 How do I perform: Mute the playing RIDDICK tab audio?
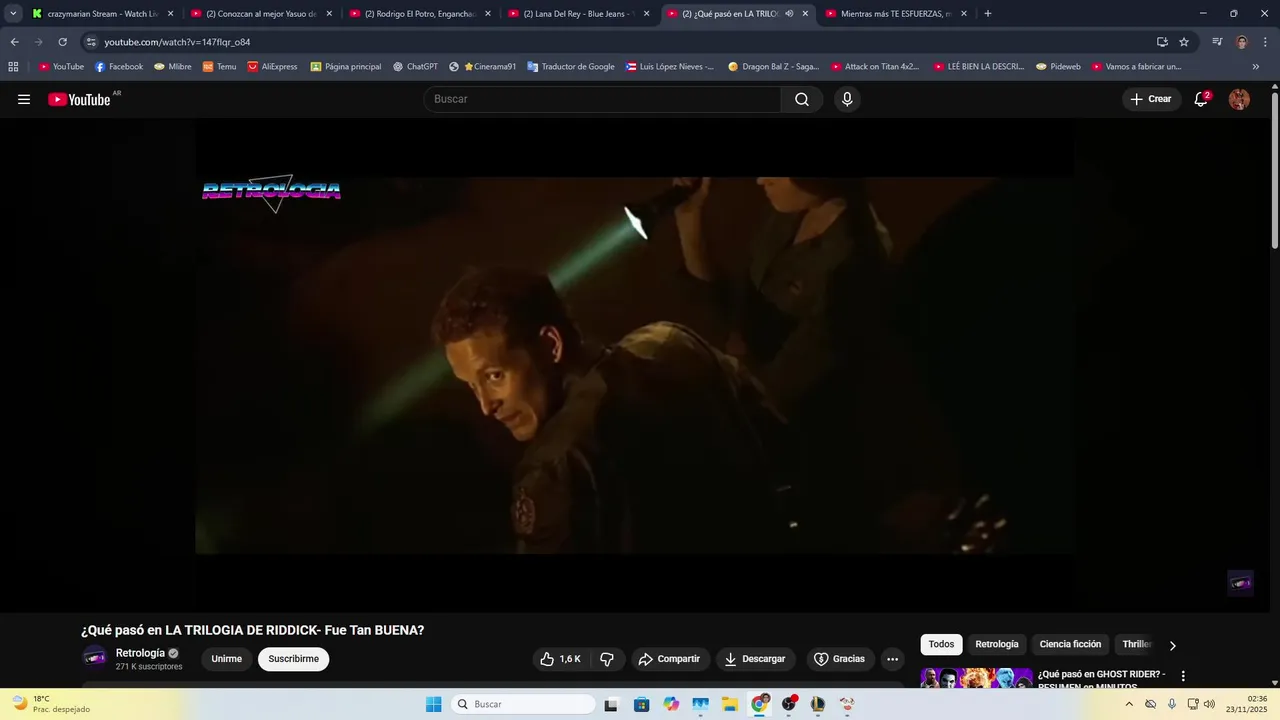click(789, 14)
